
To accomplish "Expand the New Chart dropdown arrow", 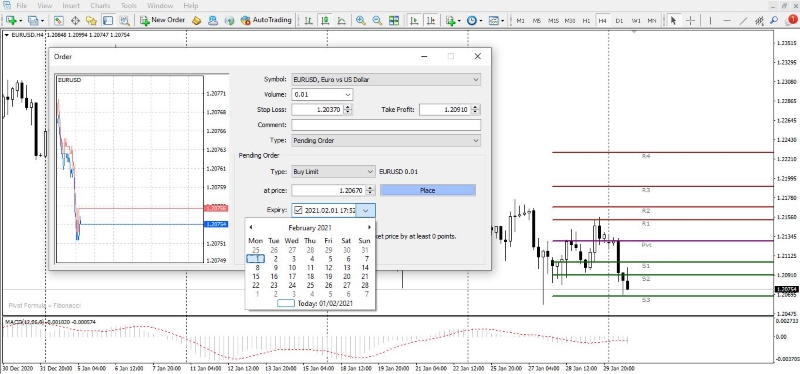I will (20, 21).
